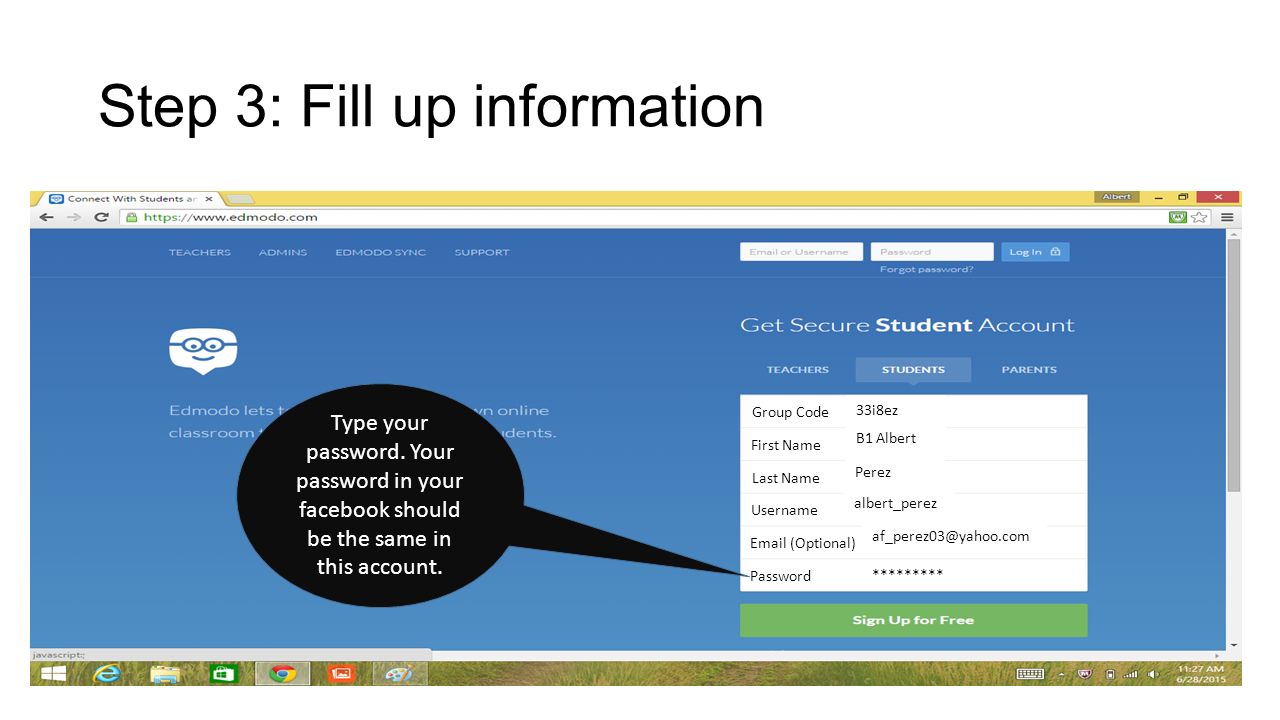Switch to the TEACHERS signup tab

point(798,370)
